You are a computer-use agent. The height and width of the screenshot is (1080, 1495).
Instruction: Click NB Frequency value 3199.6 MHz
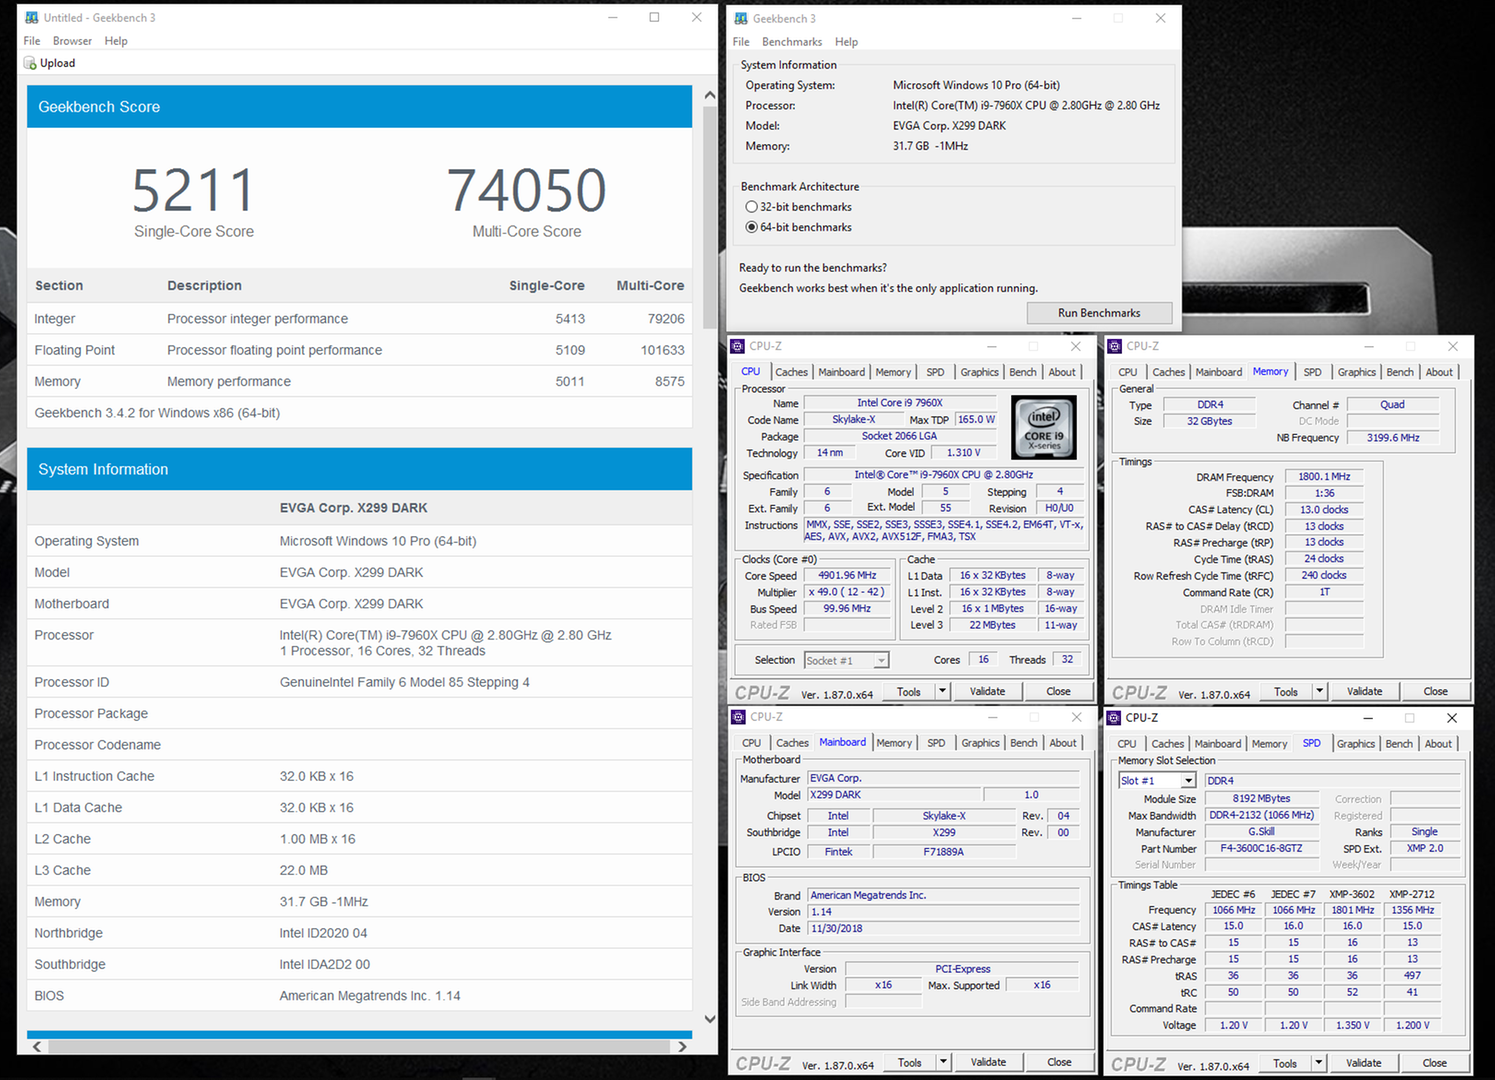[x=1393, y=438]
